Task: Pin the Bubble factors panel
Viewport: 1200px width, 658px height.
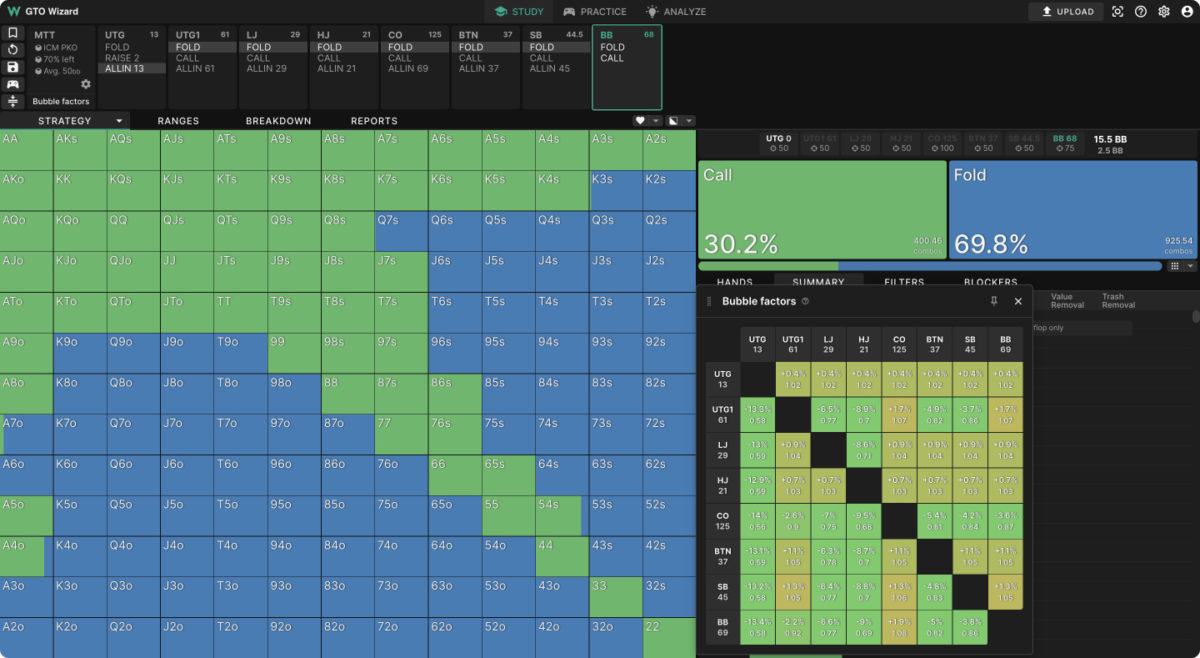Action: coord(994,301)
